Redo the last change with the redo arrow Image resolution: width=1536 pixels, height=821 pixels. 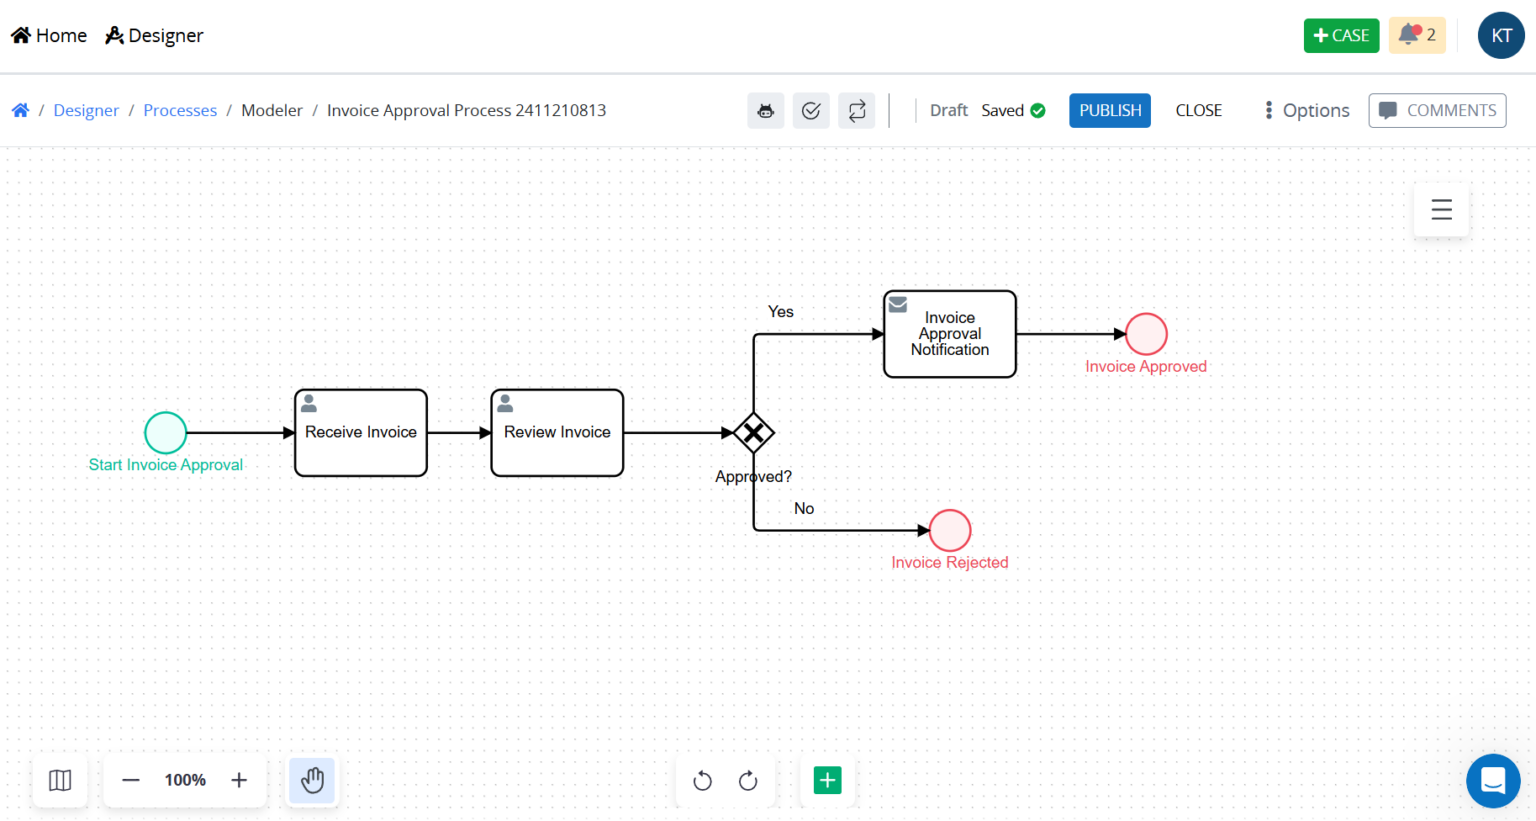pos(748,780)
